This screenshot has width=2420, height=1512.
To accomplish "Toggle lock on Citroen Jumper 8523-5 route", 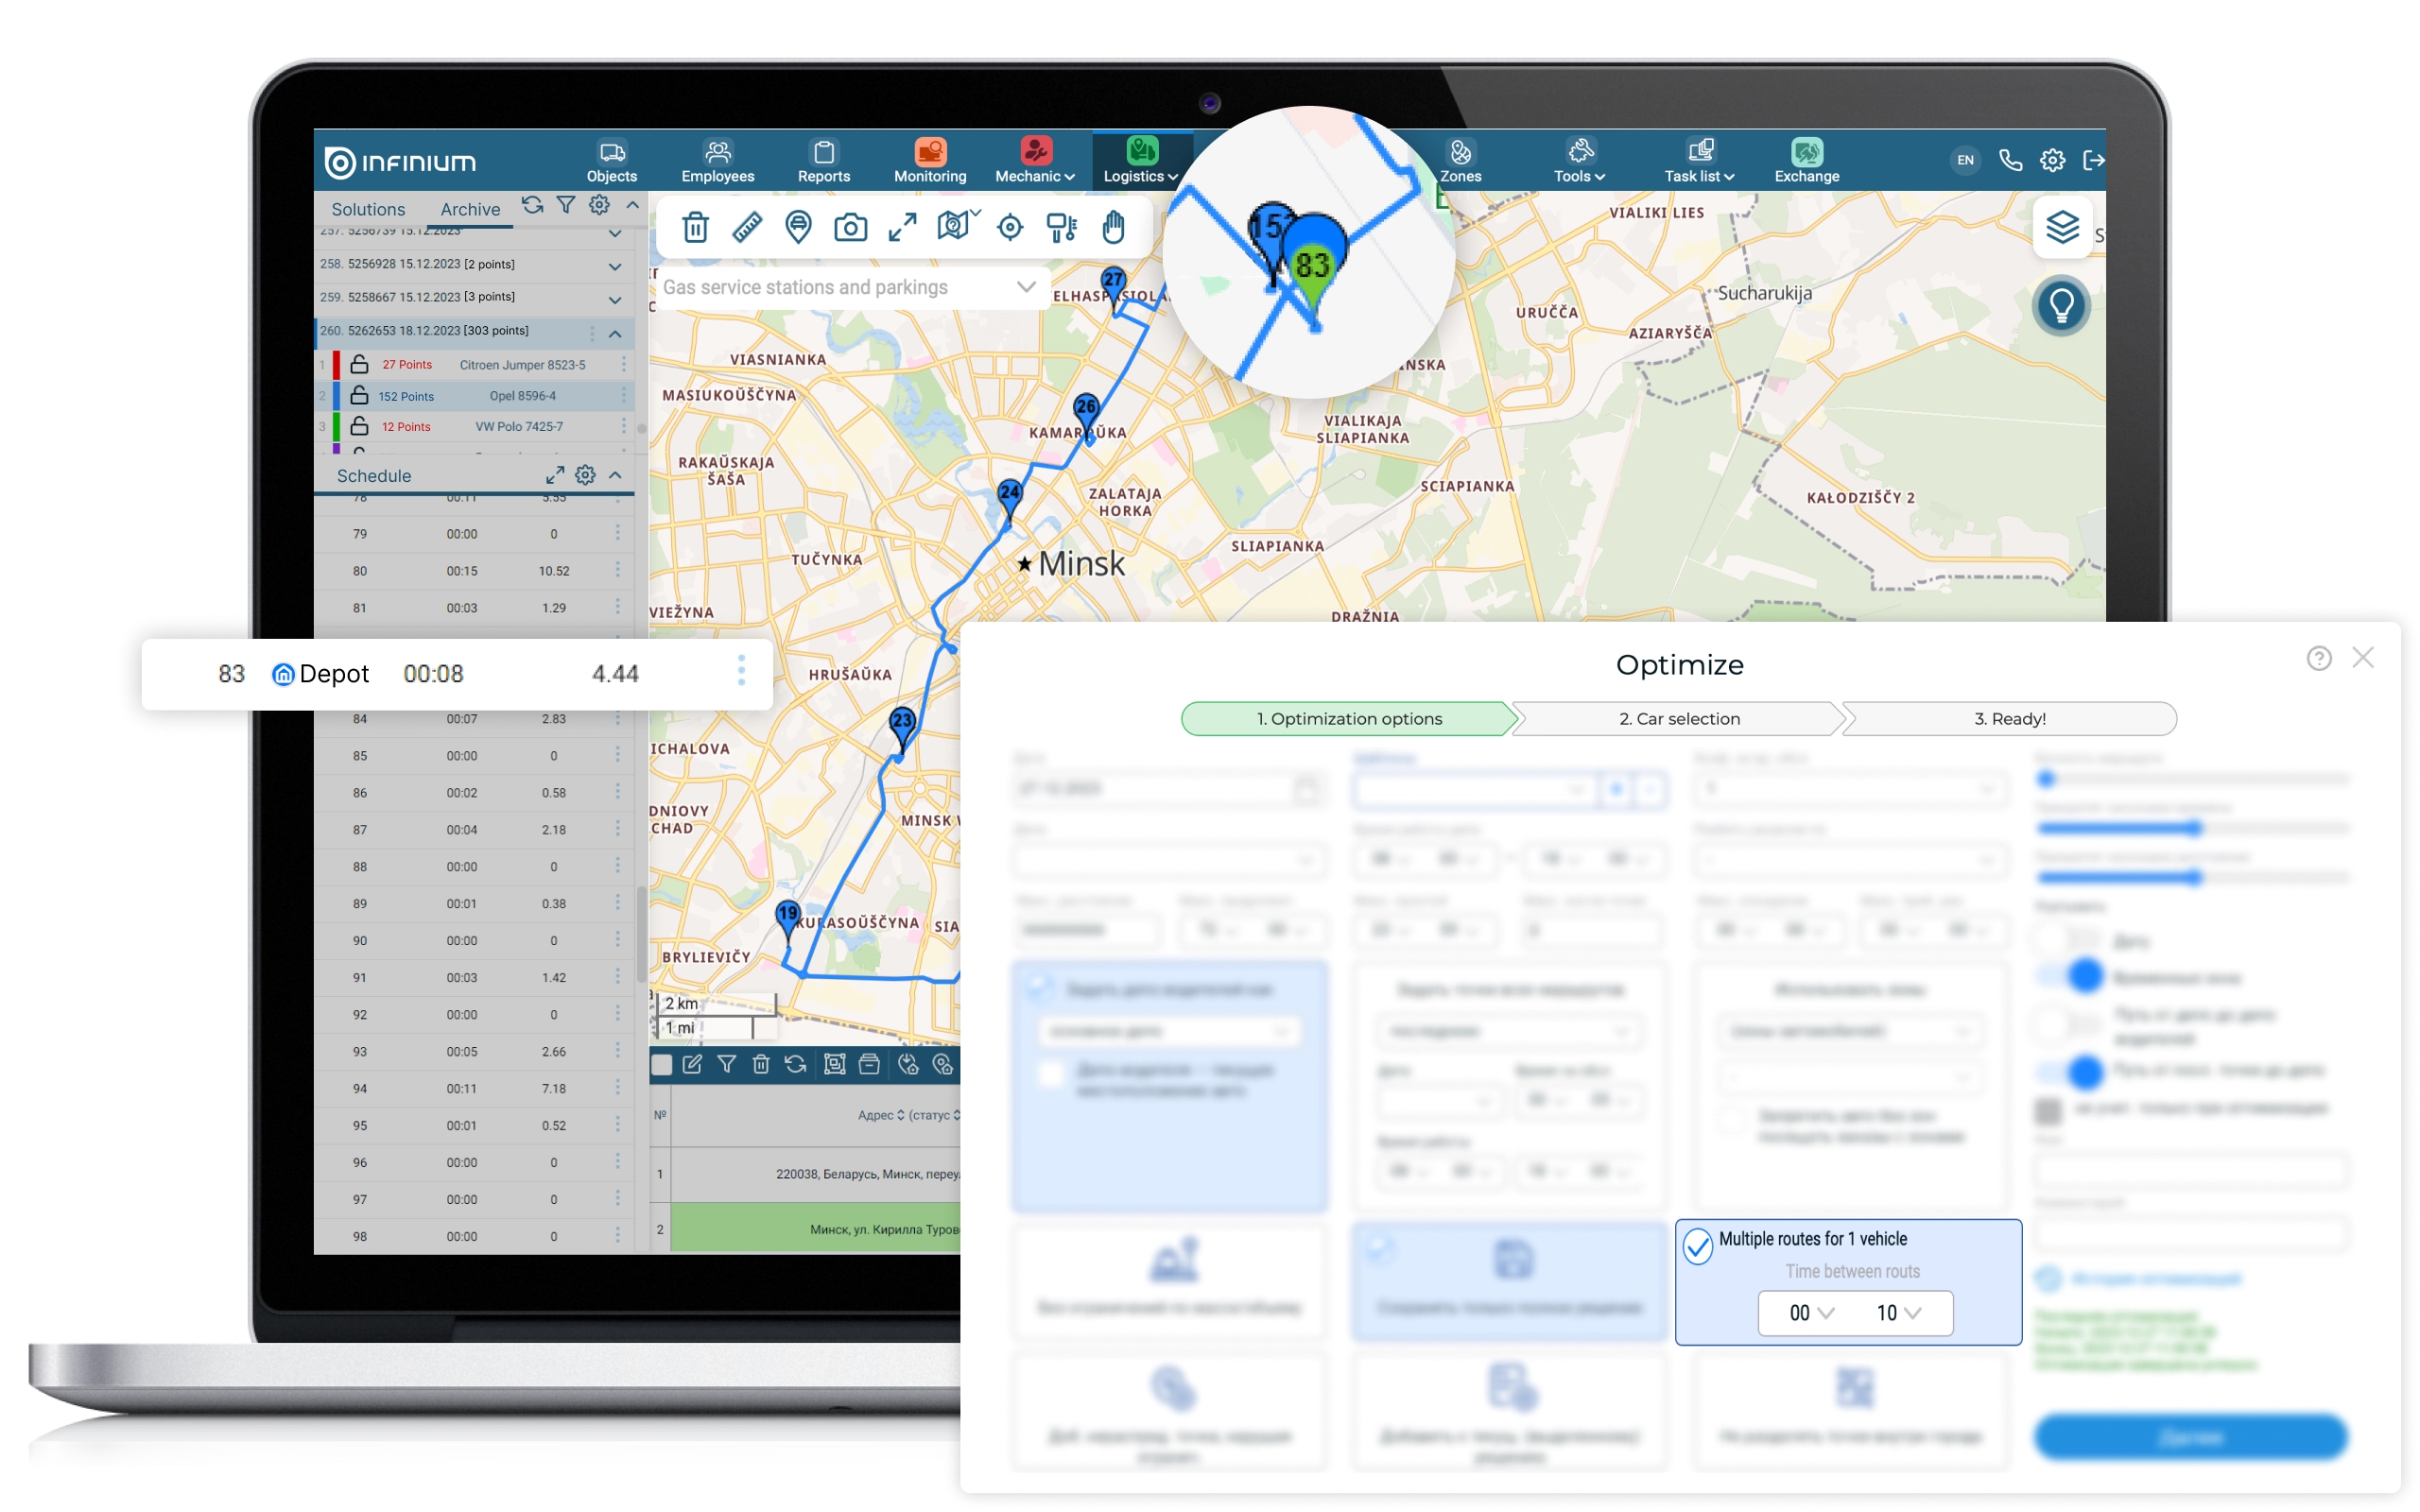I will coord(359,364).
